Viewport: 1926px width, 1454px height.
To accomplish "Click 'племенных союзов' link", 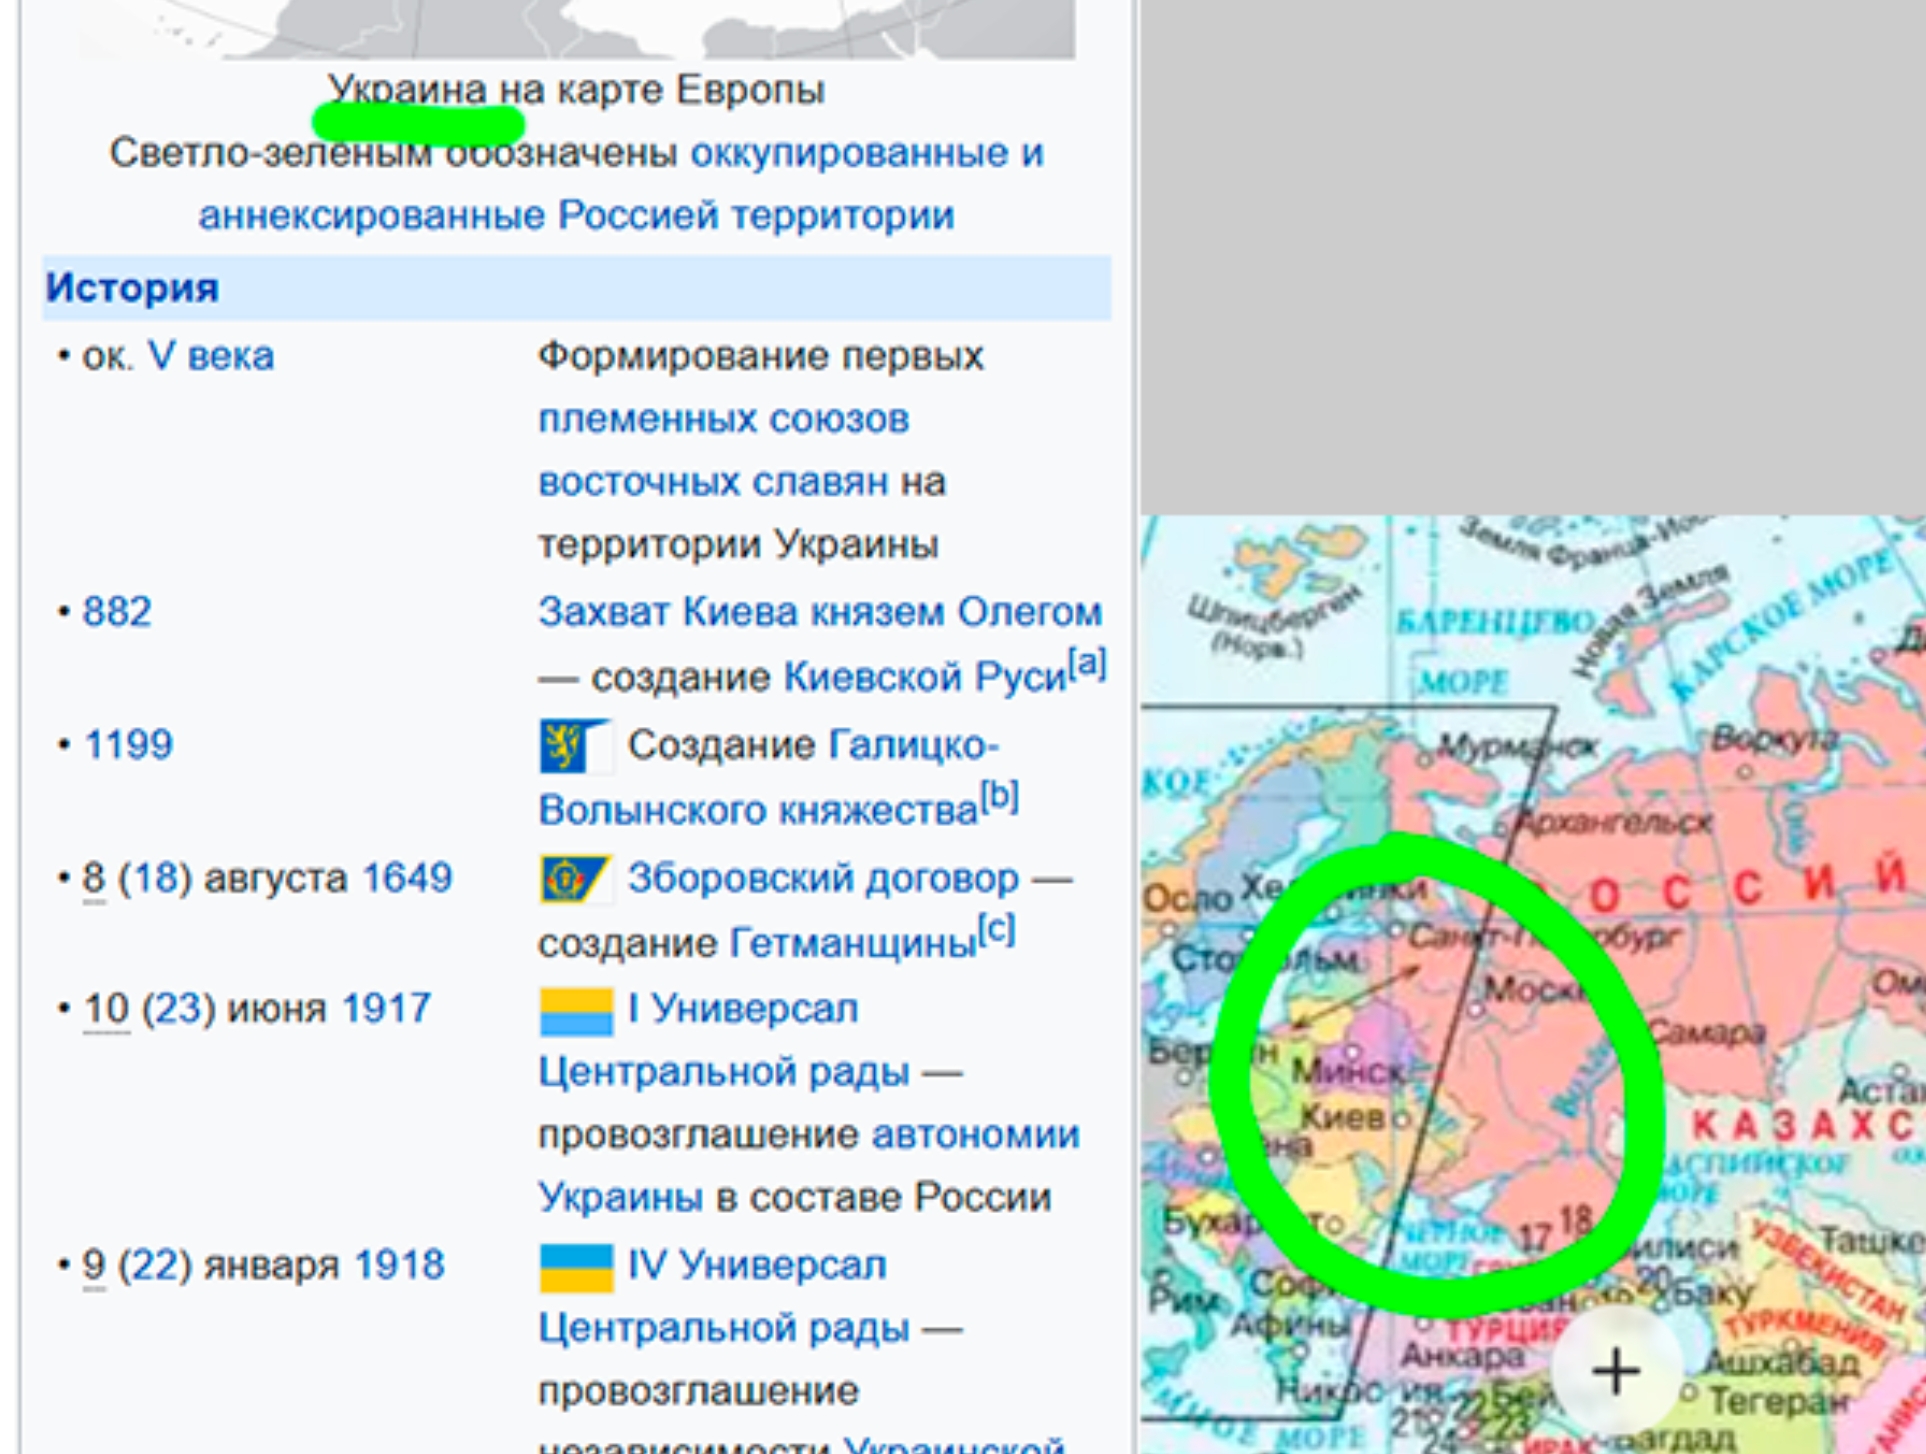I will 723,419.
